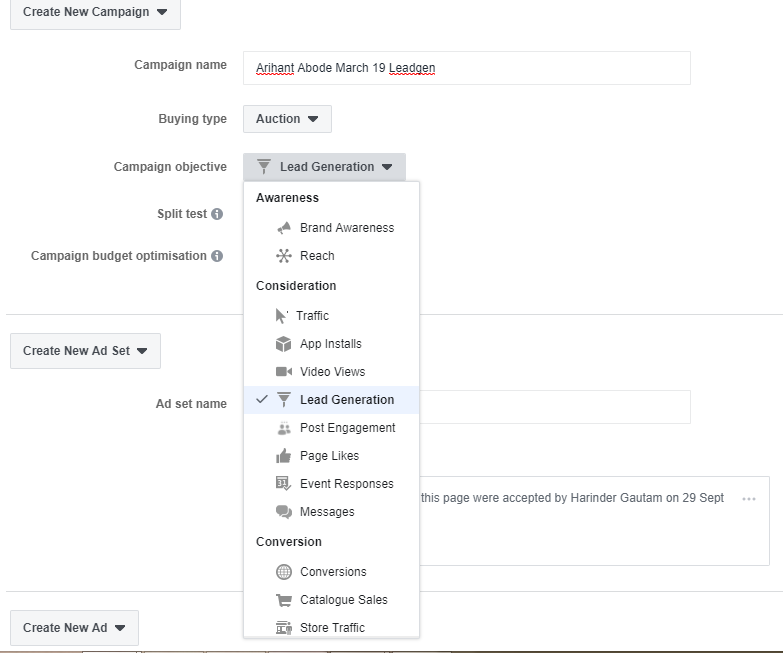Click the Campaign name input field
This screenshot has height=653, width=783.
coord(467,68)
